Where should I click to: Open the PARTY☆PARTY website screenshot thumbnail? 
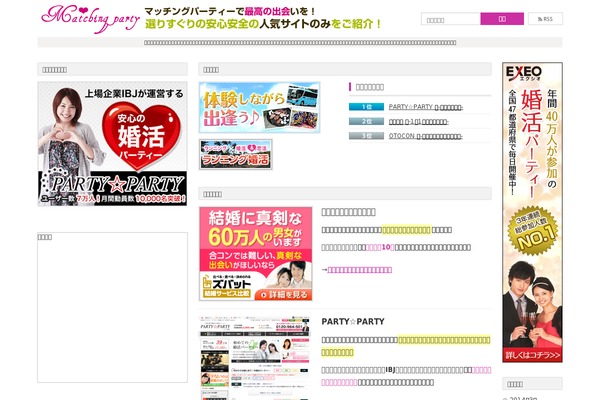pyautogui.click(x=254, y=358)
